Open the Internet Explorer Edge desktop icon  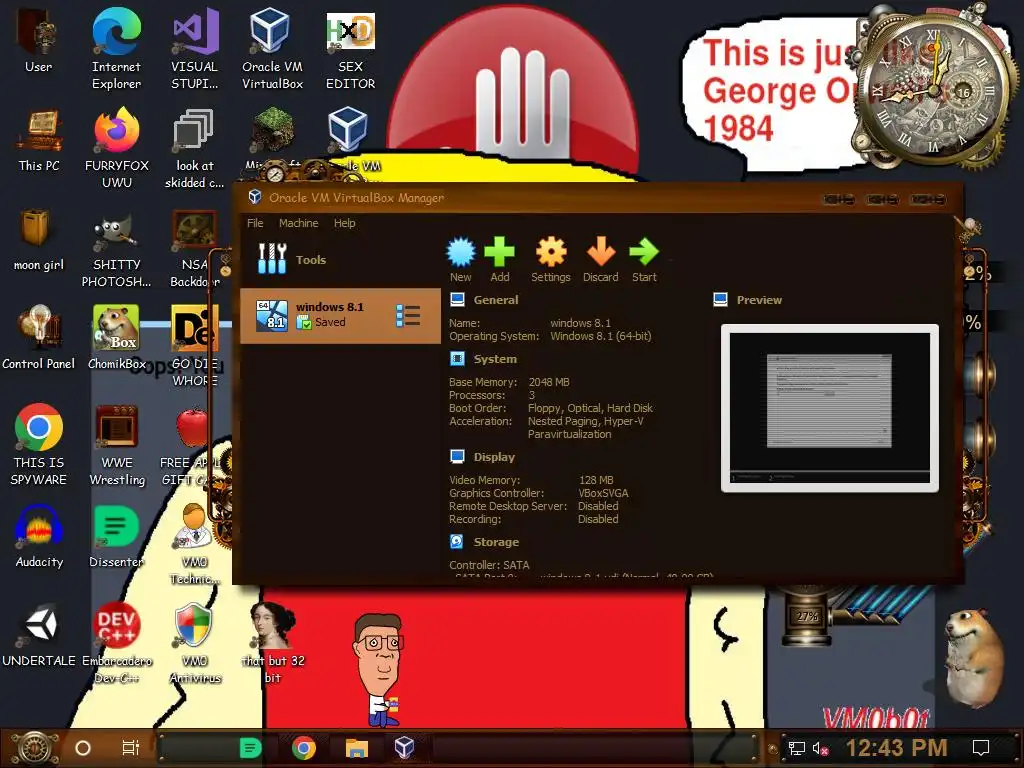point(116,49)
